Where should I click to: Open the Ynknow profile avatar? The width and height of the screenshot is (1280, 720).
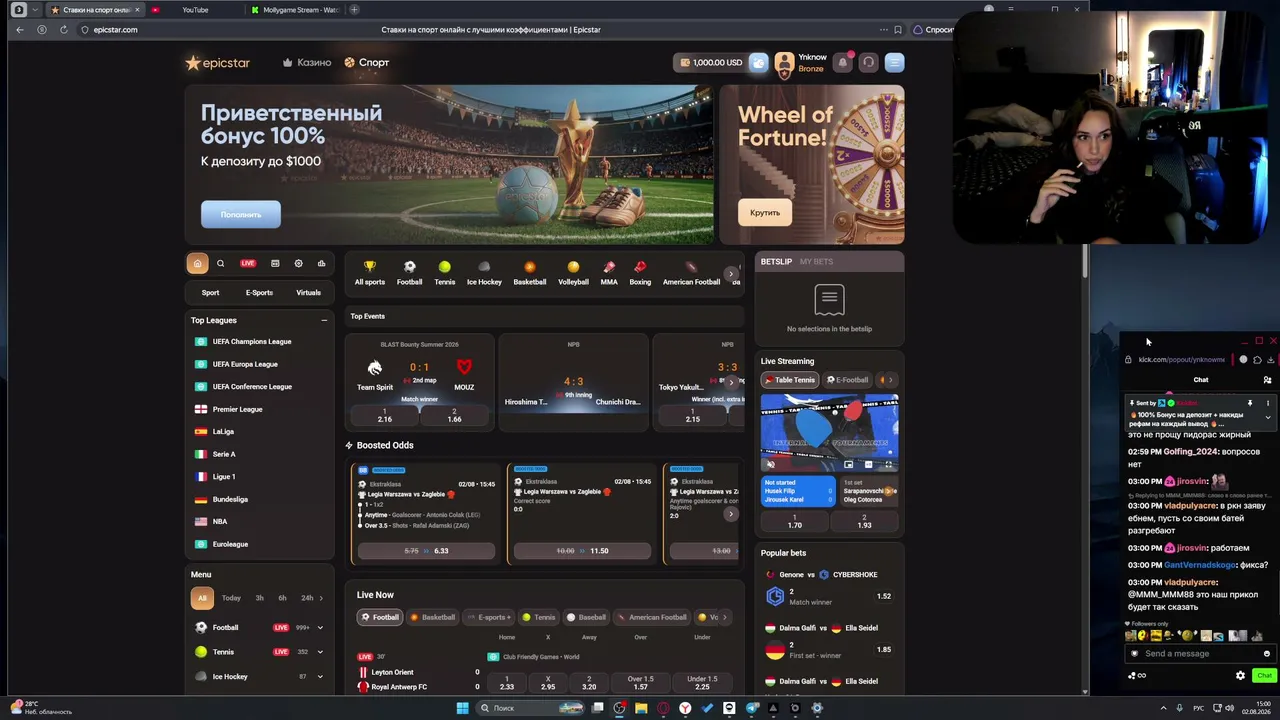point(784,63)
